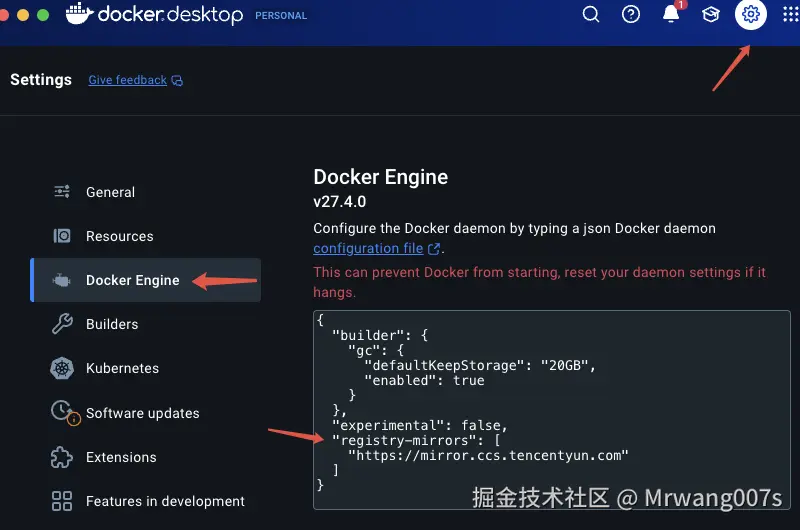Click the red daemon warning message
800x530 pixels.
pos(539,282)
